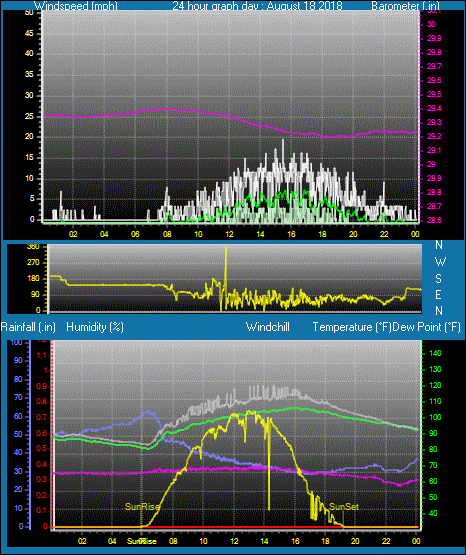Screen dimensions: 466x555
Task: Click the Windspeed (mph) axis title
Action: [76, 6]
